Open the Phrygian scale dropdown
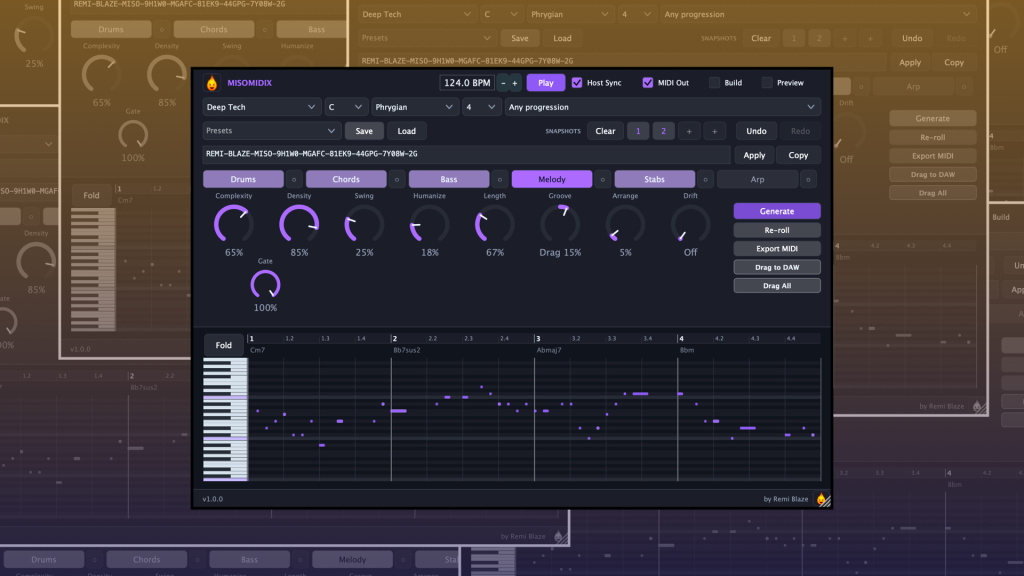Screen dimensions: 1024x576 point(414,107)
